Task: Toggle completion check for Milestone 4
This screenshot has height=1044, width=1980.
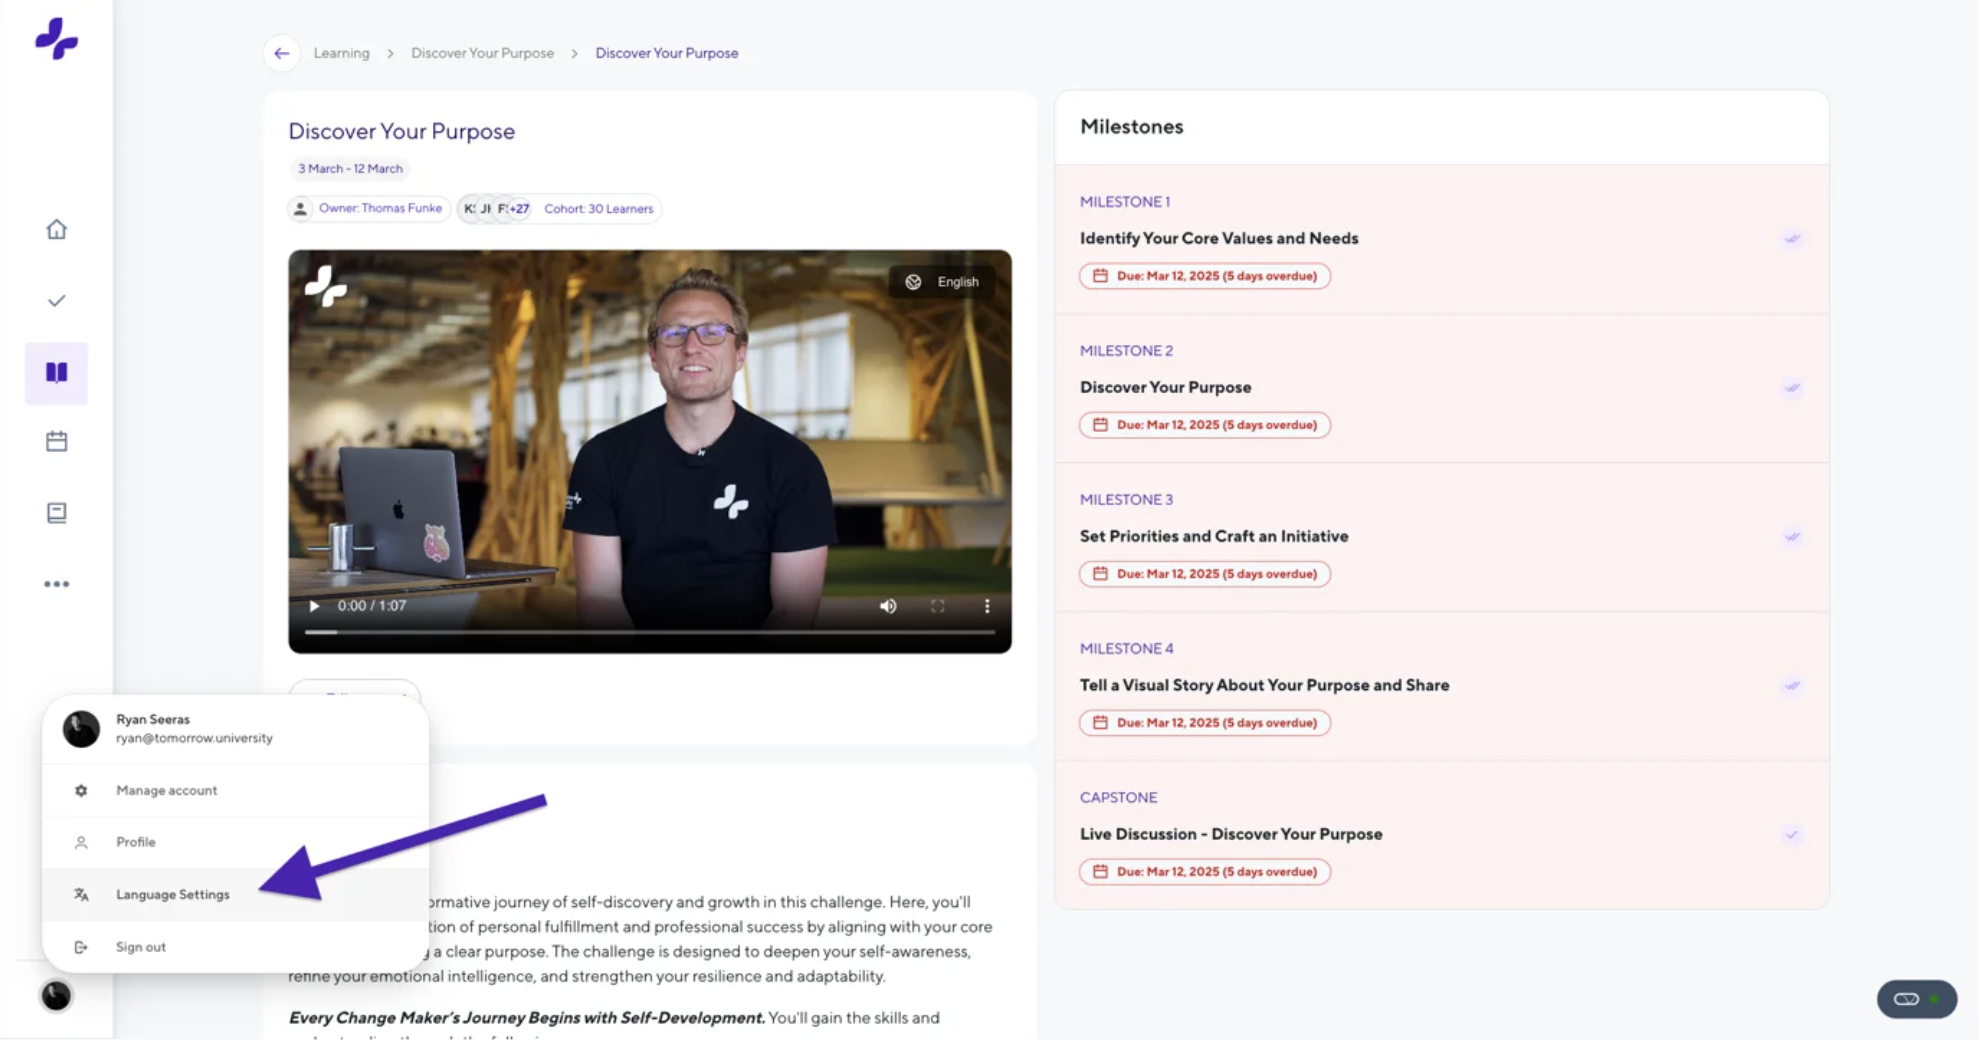Action: coord(1792,686)
